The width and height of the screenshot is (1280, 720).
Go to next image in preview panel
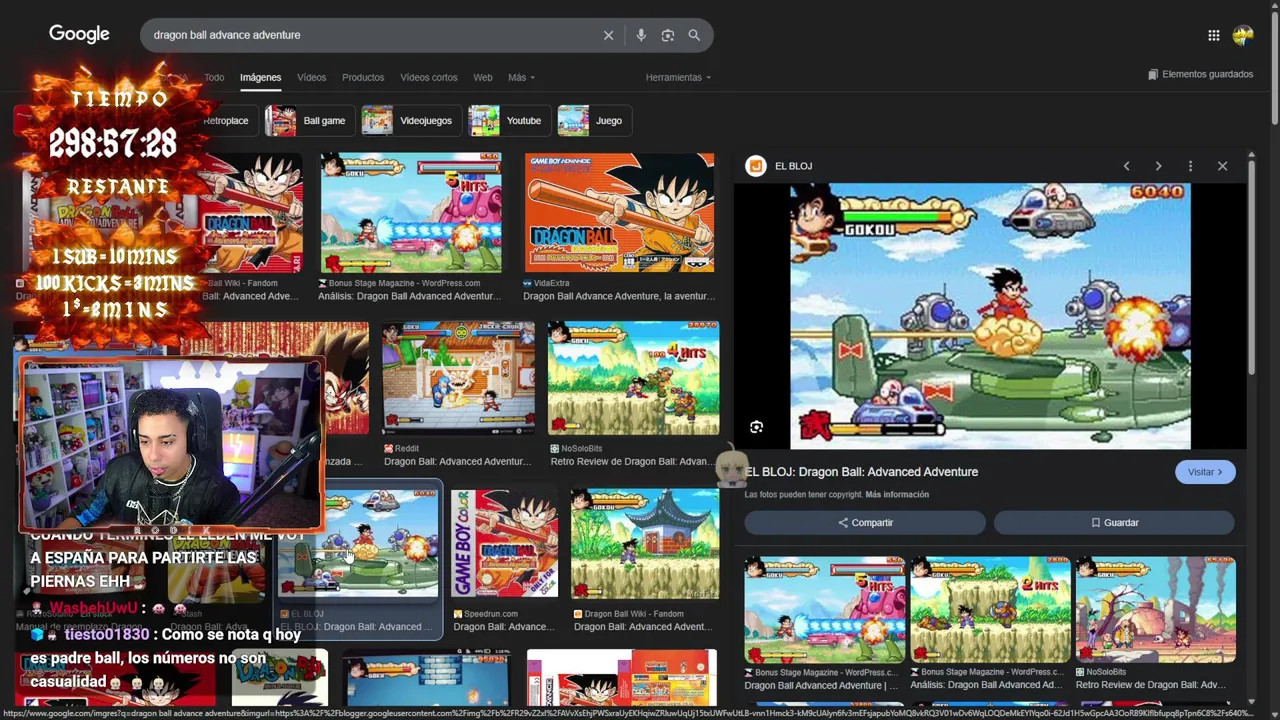[1158, 166]
